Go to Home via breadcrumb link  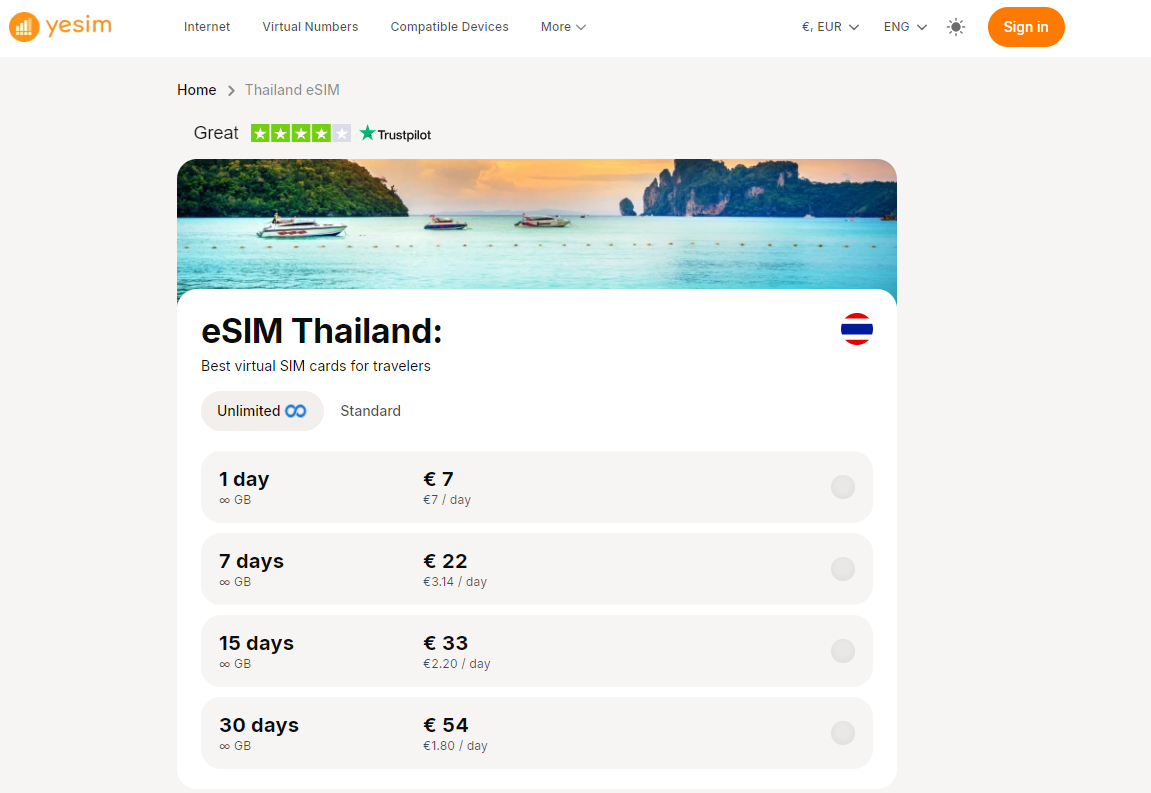click(196, 90)
